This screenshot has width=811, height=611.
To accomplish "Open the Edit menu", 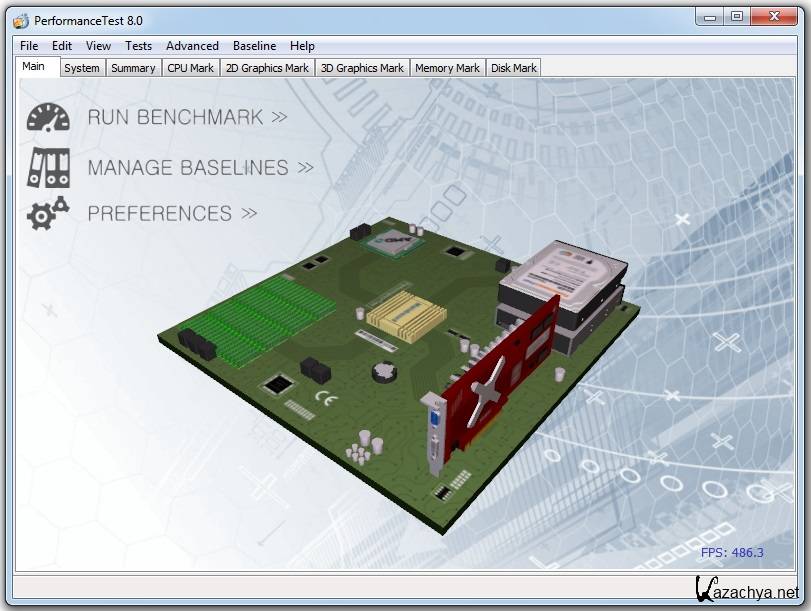I will [62, 45].
